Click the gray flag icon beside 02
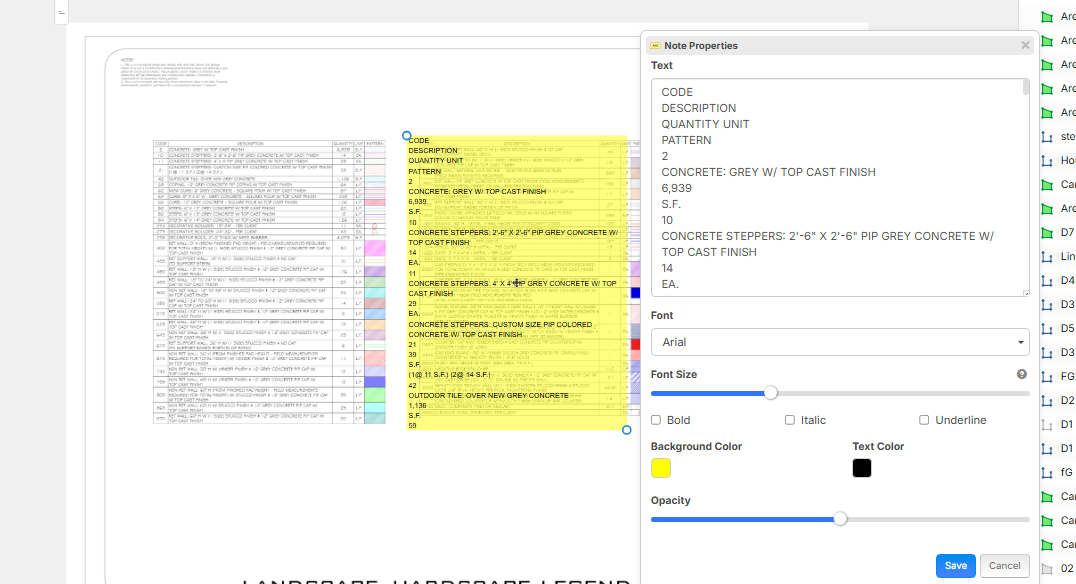1076x584 pixels. tap(1047, 569)
